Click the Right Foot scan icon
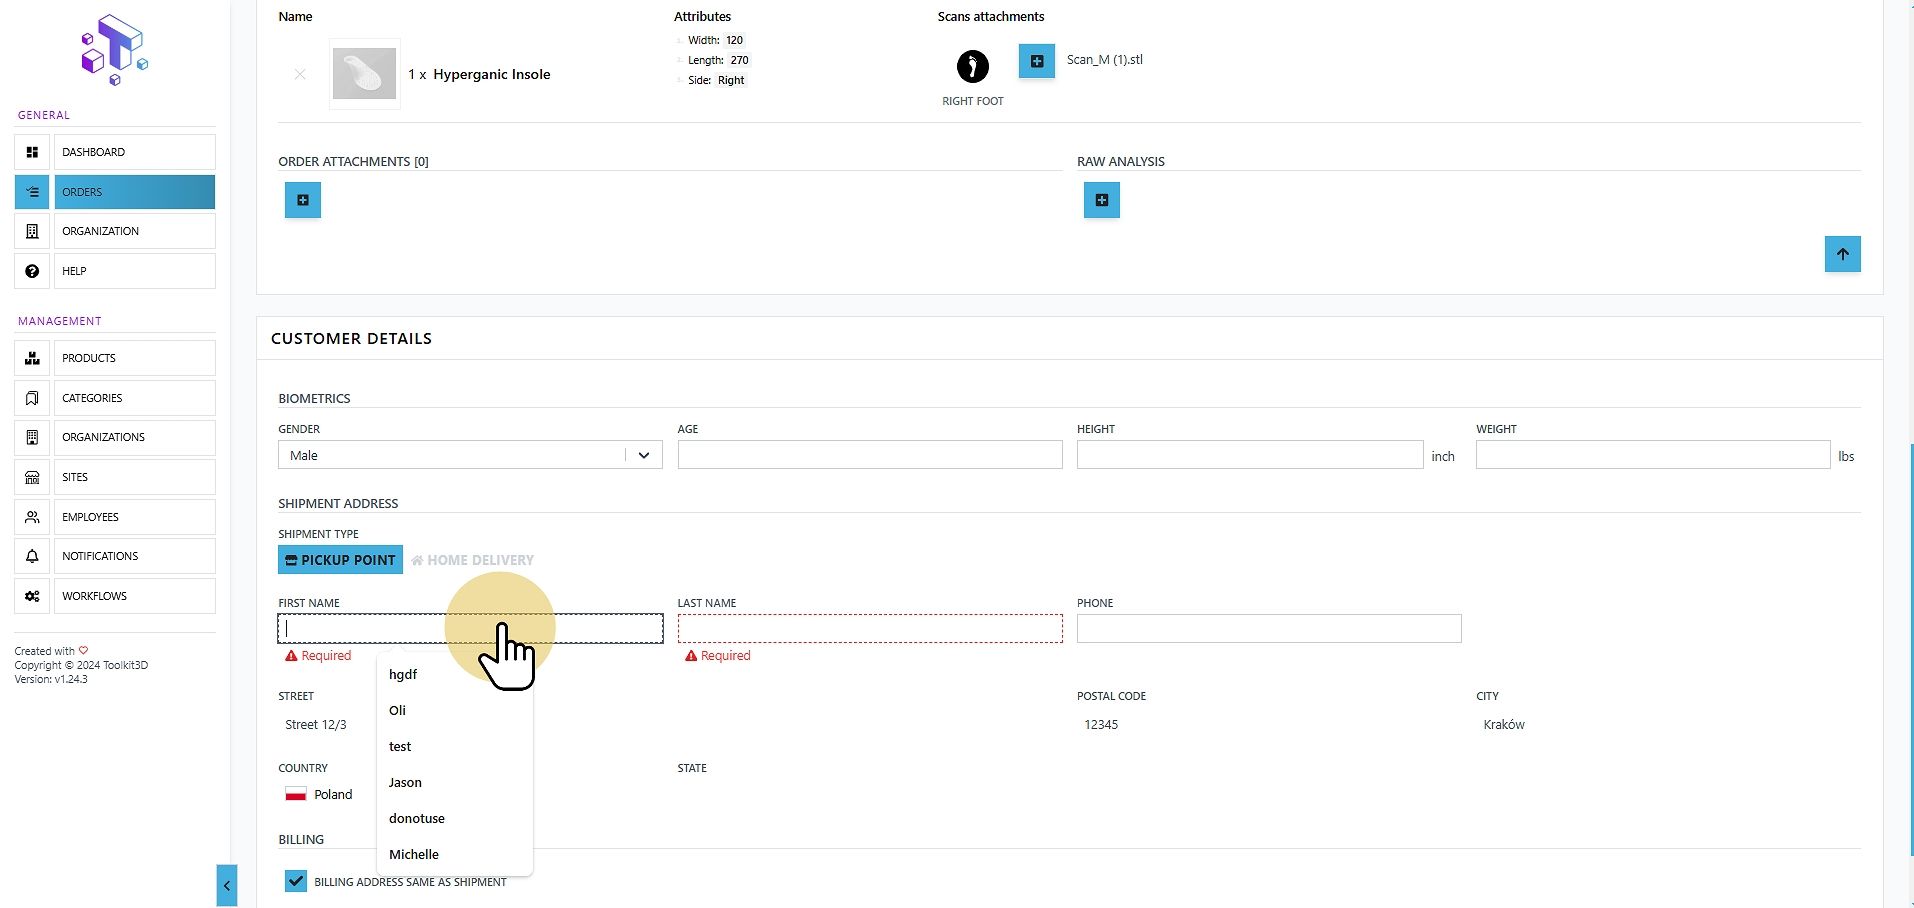Screen dimensions: 1914x908 (973, 67)
